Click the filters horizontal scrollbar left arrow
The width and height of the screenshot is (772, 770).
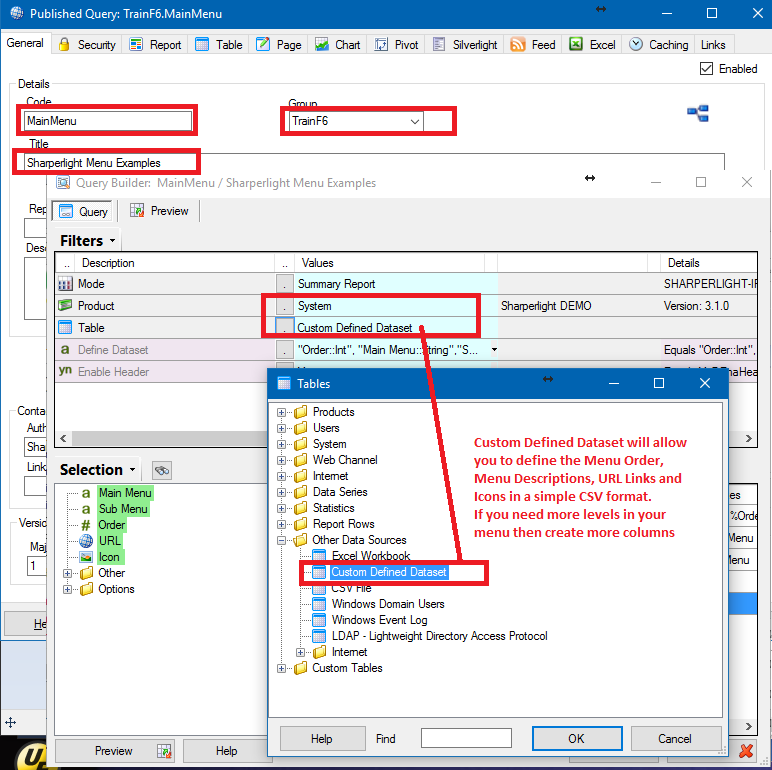[63, 438]
